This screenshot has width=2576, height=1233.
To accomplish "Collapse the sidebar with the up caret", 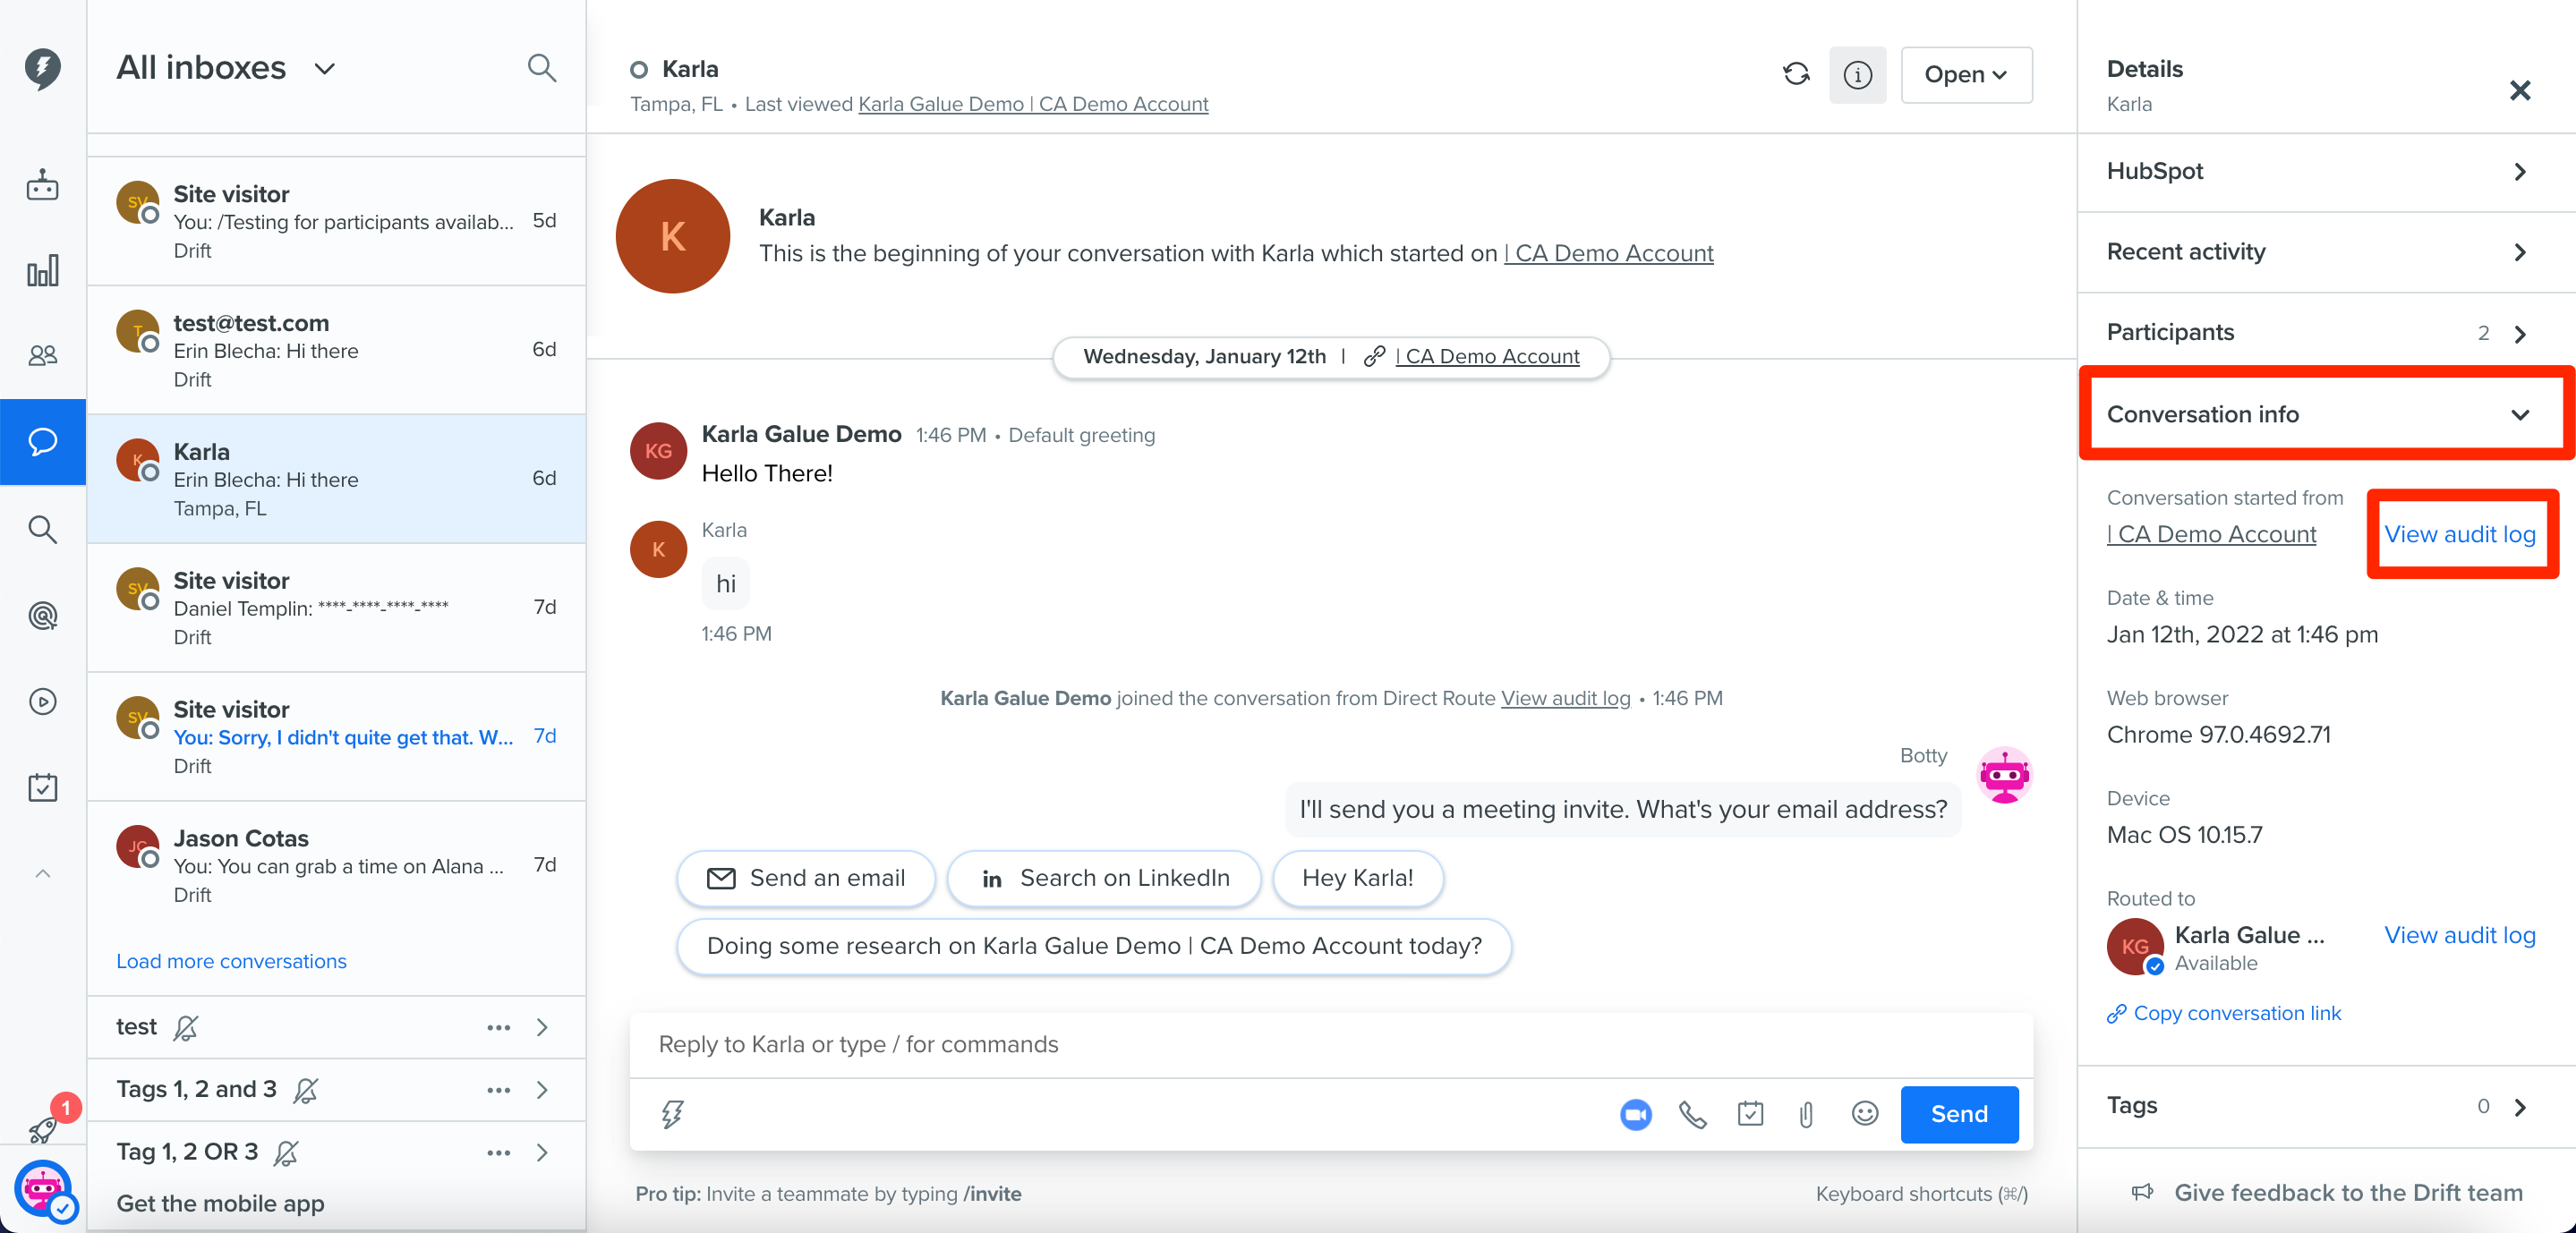I will point(42,874).
